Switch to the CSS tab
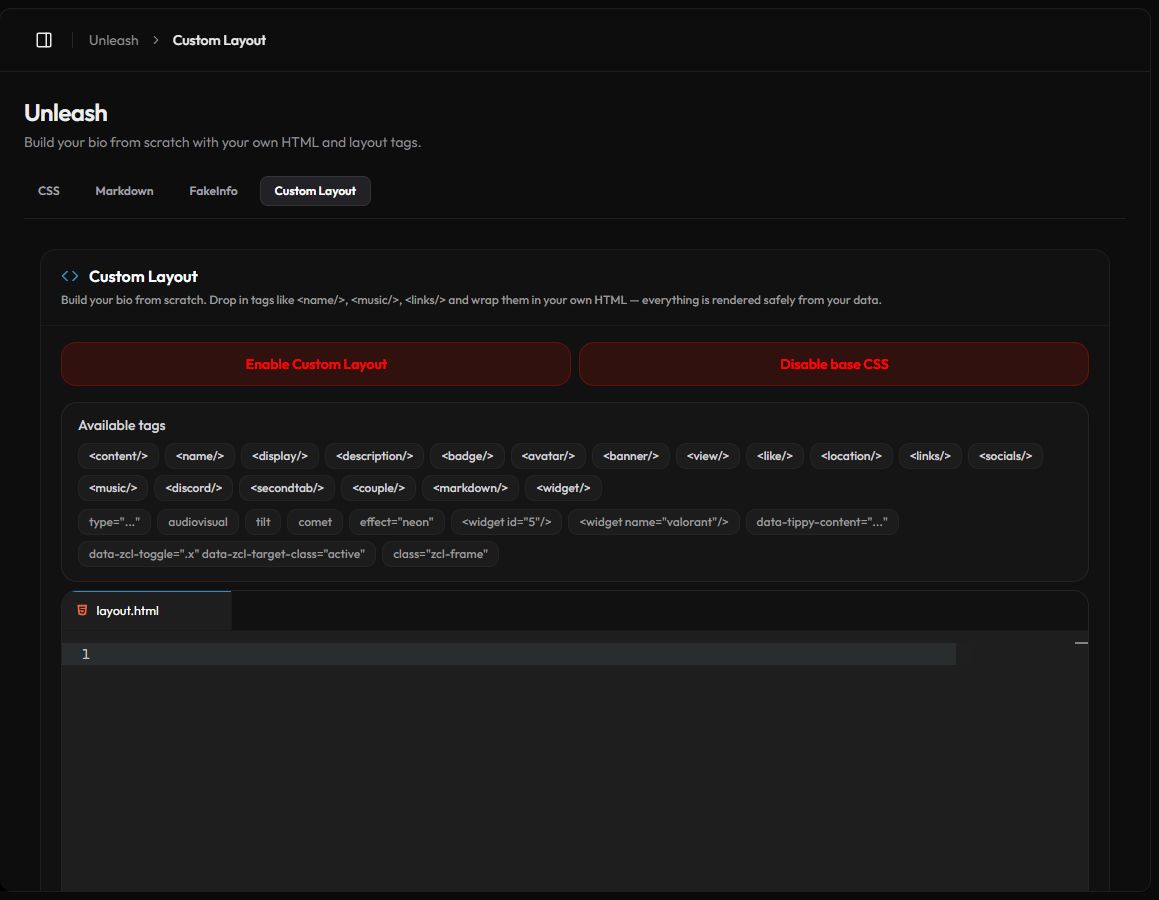Image resolution: width=1159 pixels, height=900 pixels. (49, 191)
